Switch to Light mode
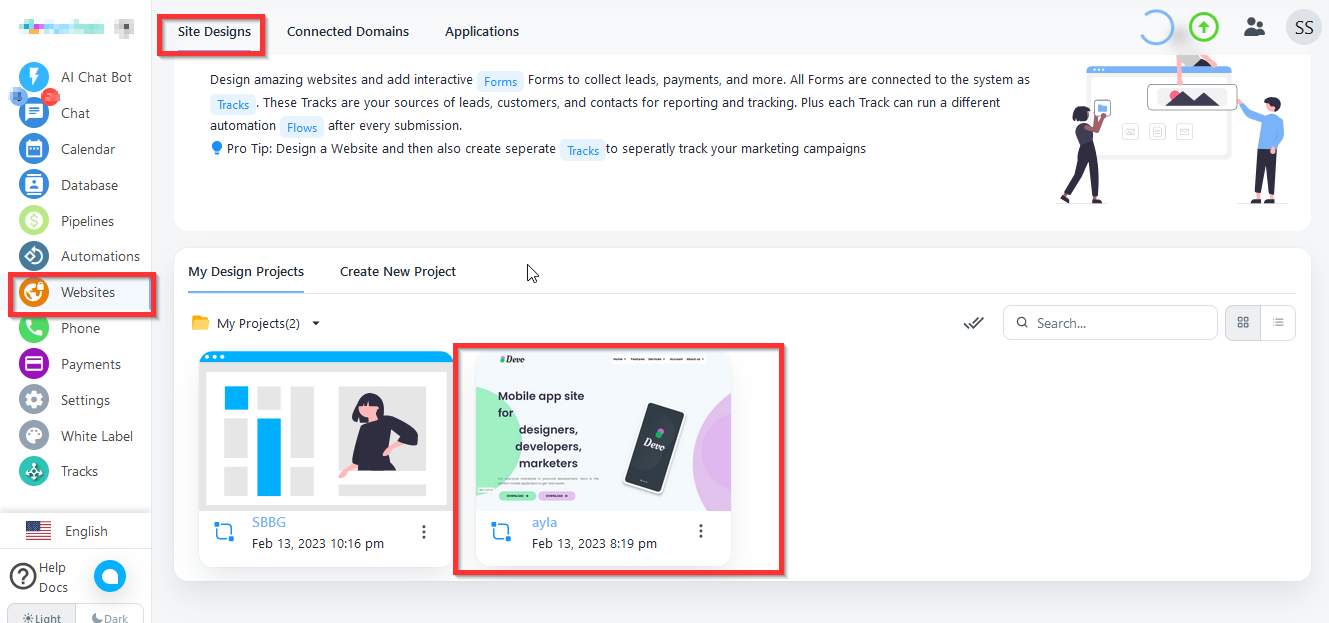Screen dimensions: 1329x623 coord(42,617)
